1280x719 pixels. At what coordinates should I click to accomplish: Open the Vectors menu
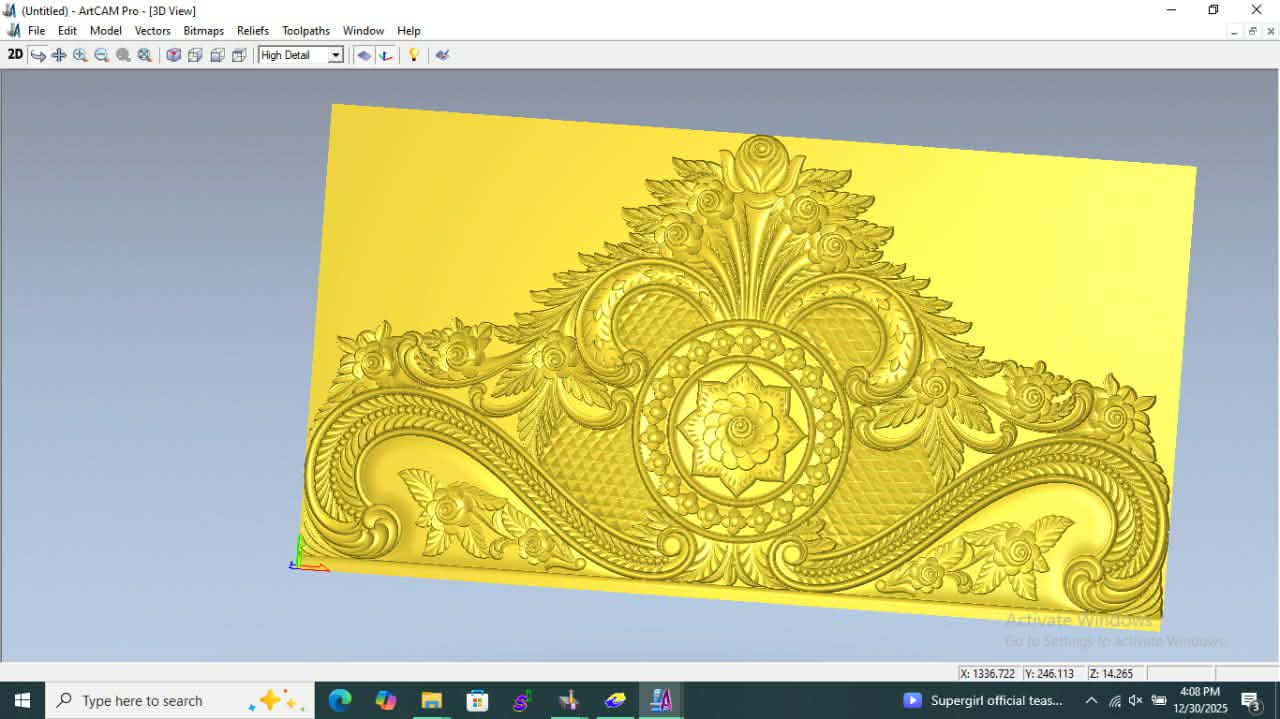(153, 31)
